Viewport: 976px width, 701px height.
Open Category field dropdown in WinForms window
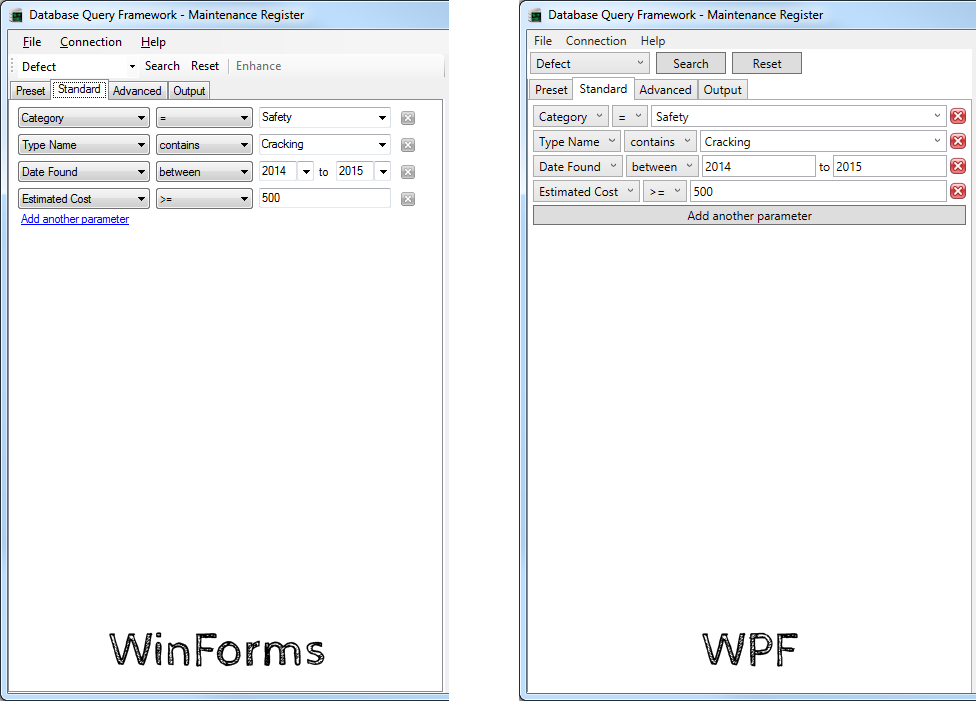[83, 118]
